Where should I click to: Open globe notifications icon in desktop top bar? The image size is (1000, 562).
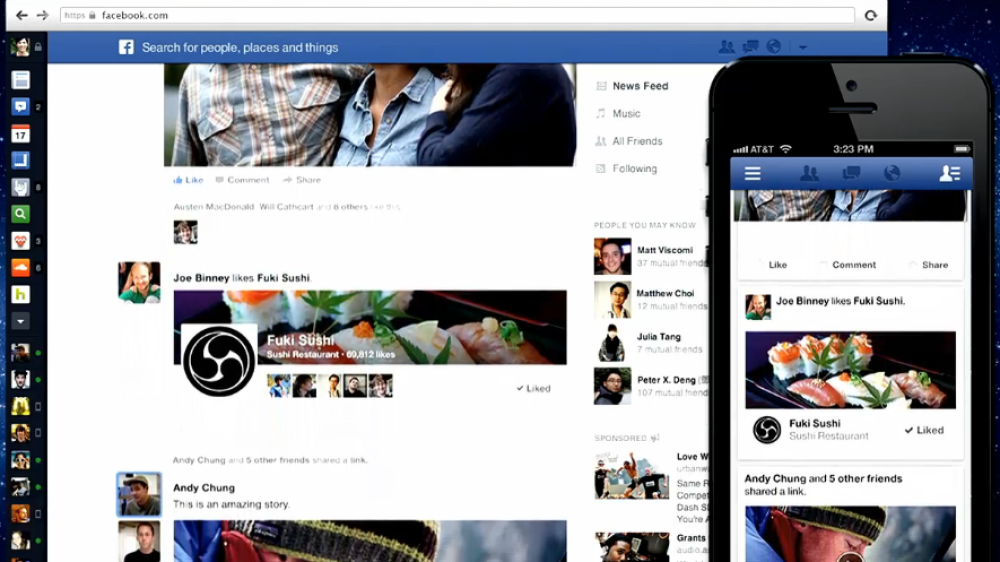(x=774, y=47)
